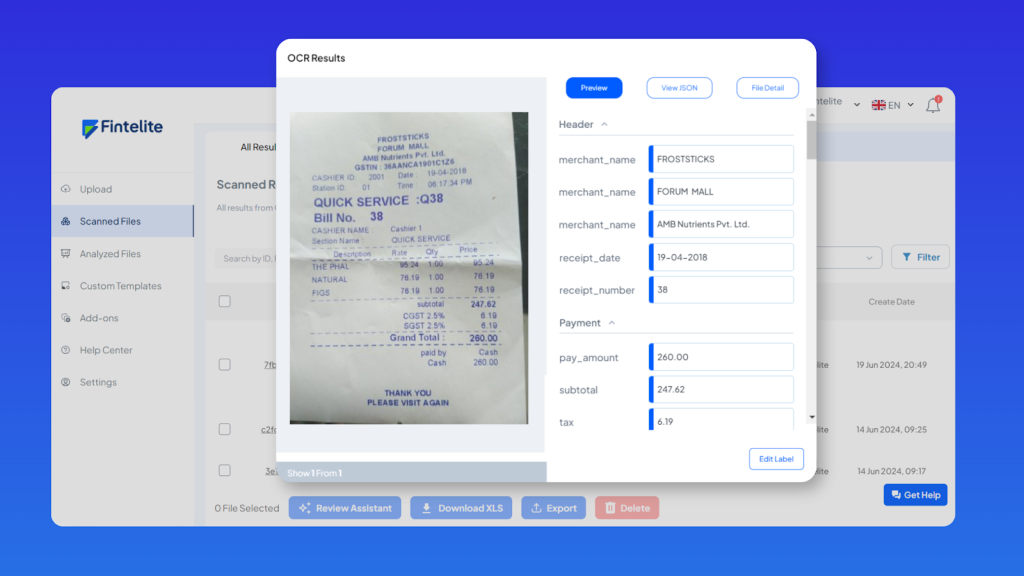The width and height of the screenshot is (1024, 576).
Task: Click the receipt_date input field
Action: 722,257
